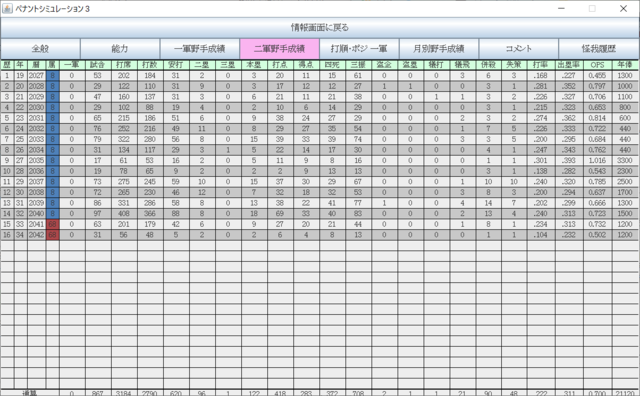
Task: Click the OPS column header
Action: [598, 65]
